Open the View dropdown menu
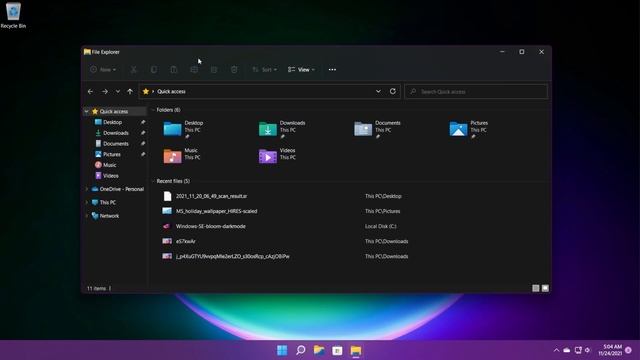Viewport: 640px width, 360px height. coord(301,70)
